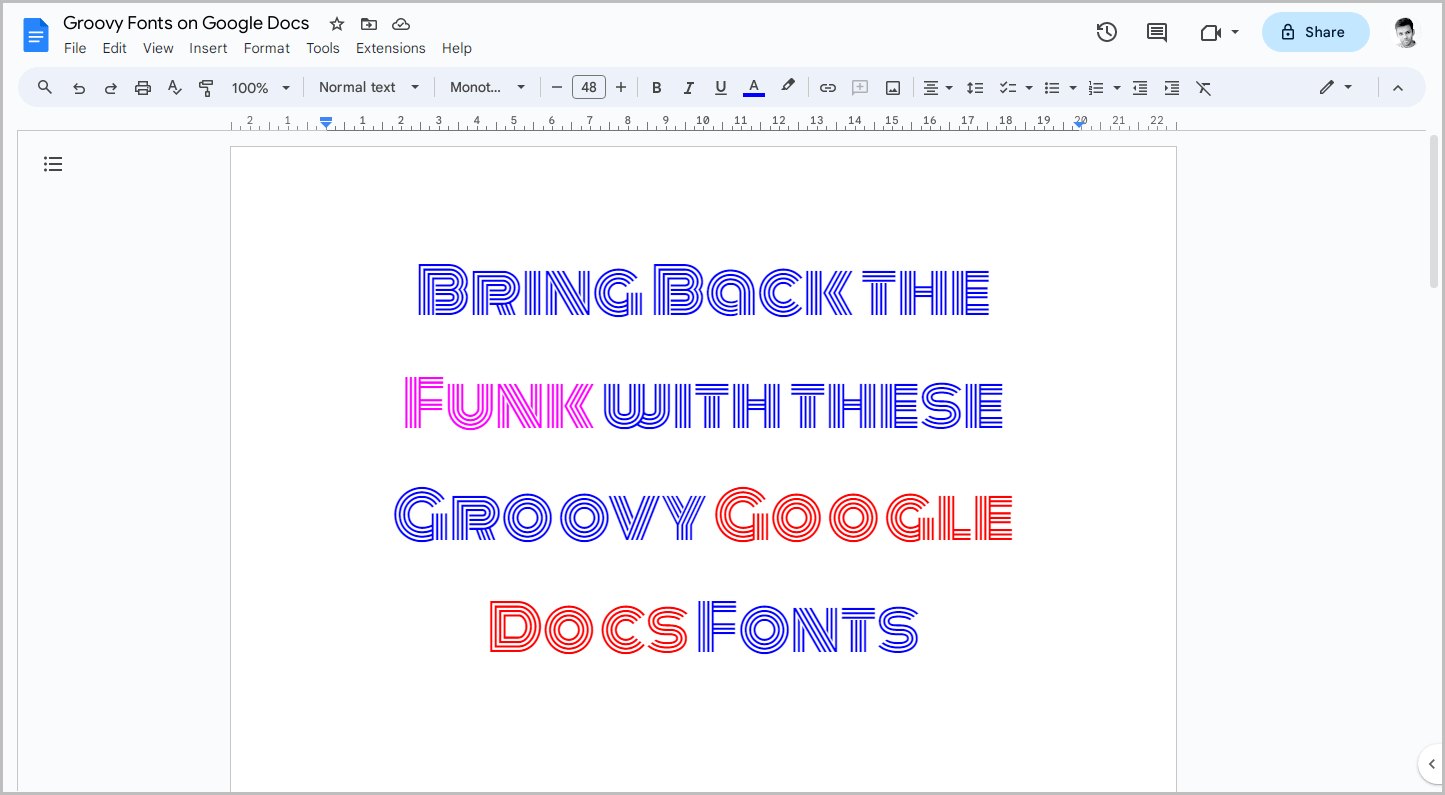Show the document outline panel
The height and width of the screenshot is (795, 1445).
pyautogui.click(x=53, y=163)
